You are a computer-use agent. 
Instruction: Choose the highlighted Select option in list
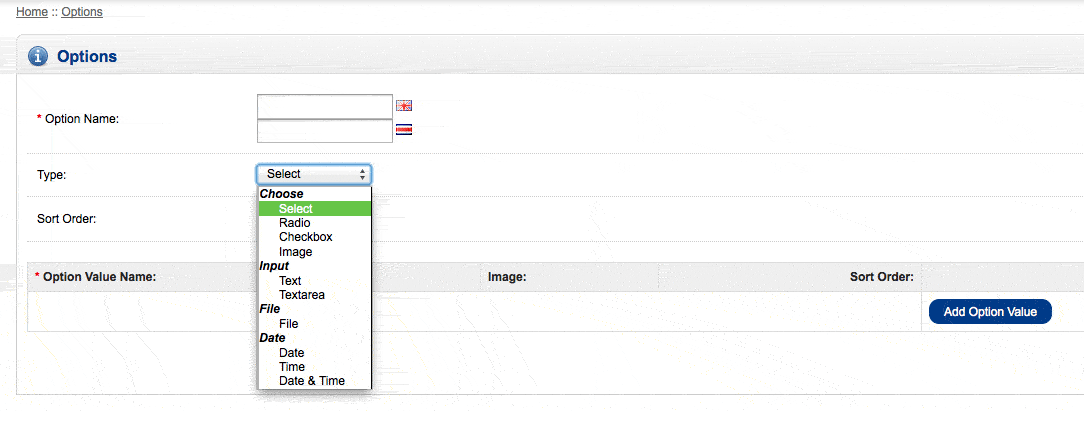pos(296,209)
